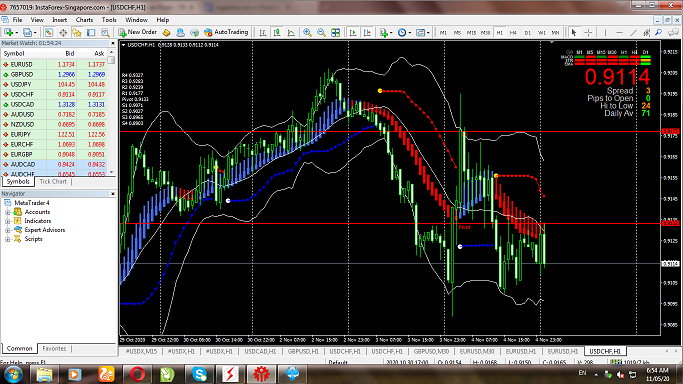Screen dimensions: 683x384
Task: Select the H4 timeframe button
Action: click(514, 33)
